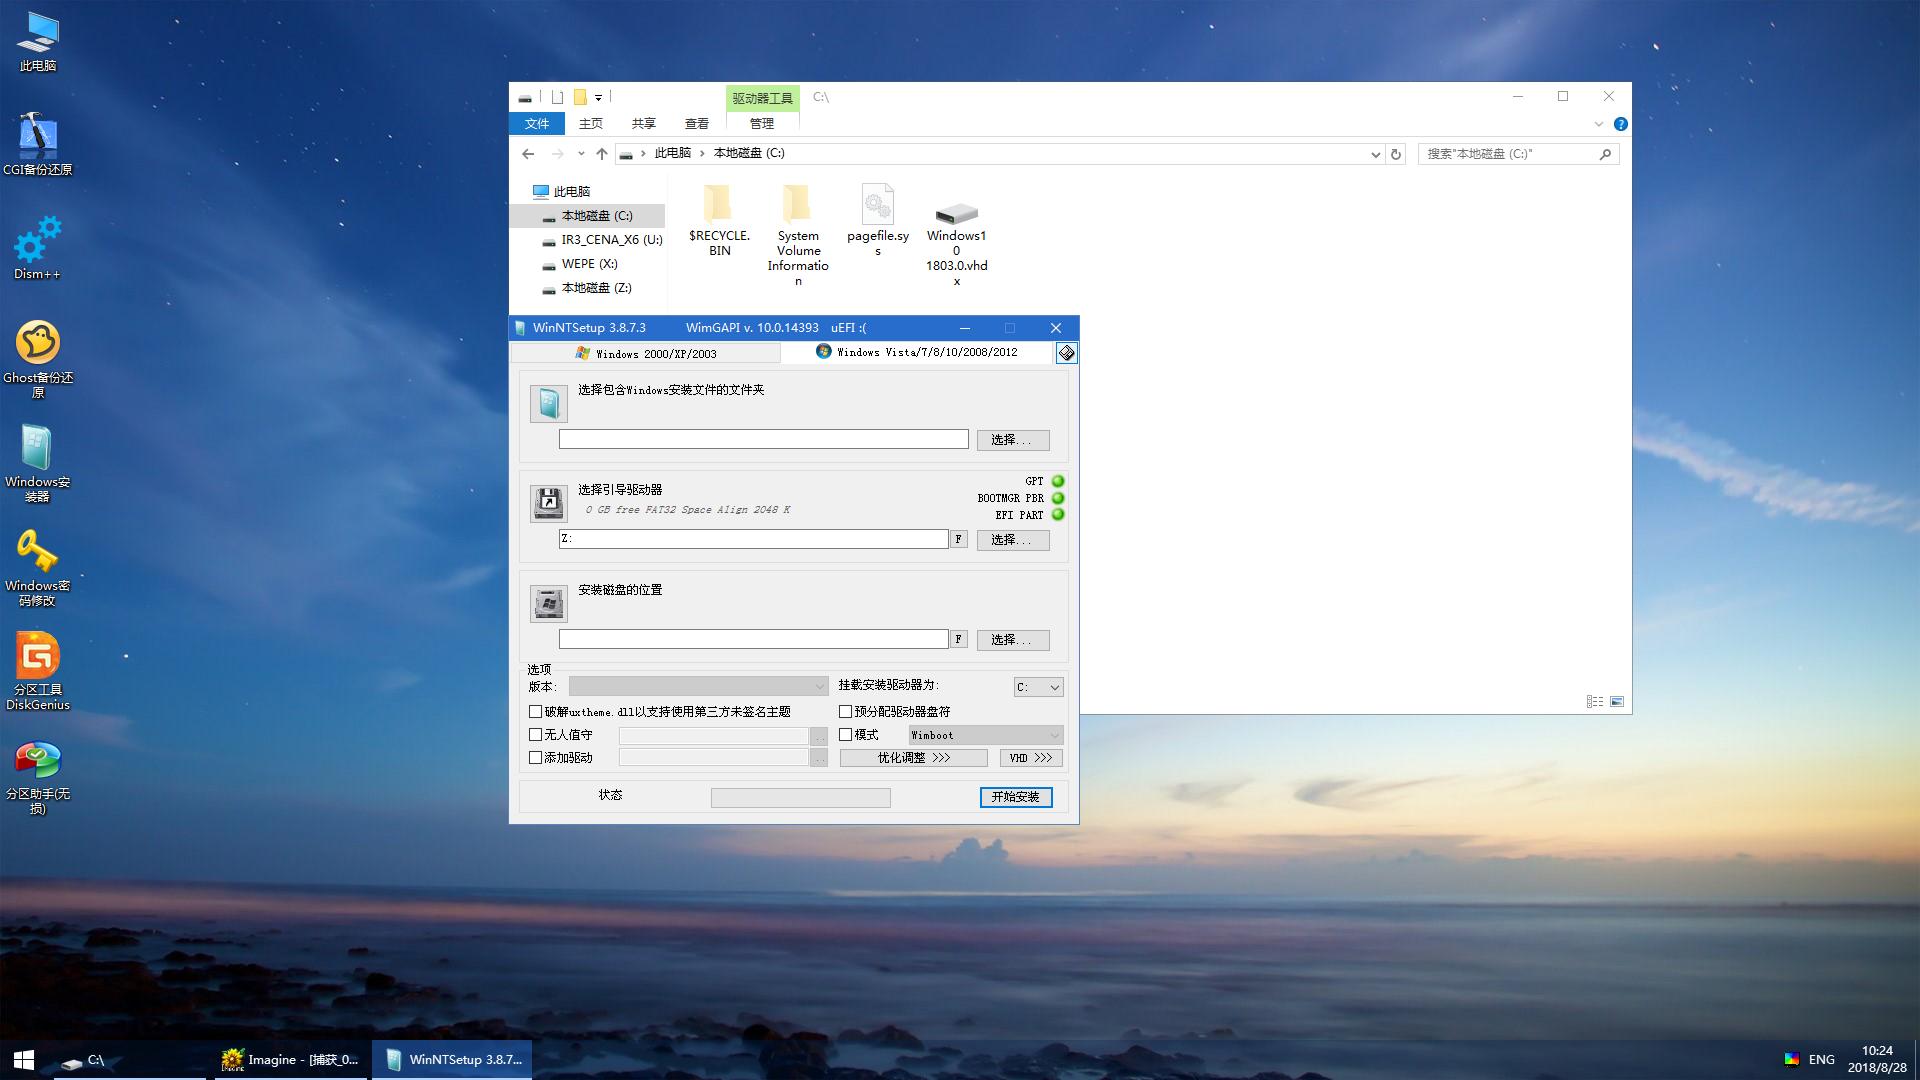Open the 文件 menu in Explorer
This screenshot has width=1920, height=1080.
coord(537,124)
